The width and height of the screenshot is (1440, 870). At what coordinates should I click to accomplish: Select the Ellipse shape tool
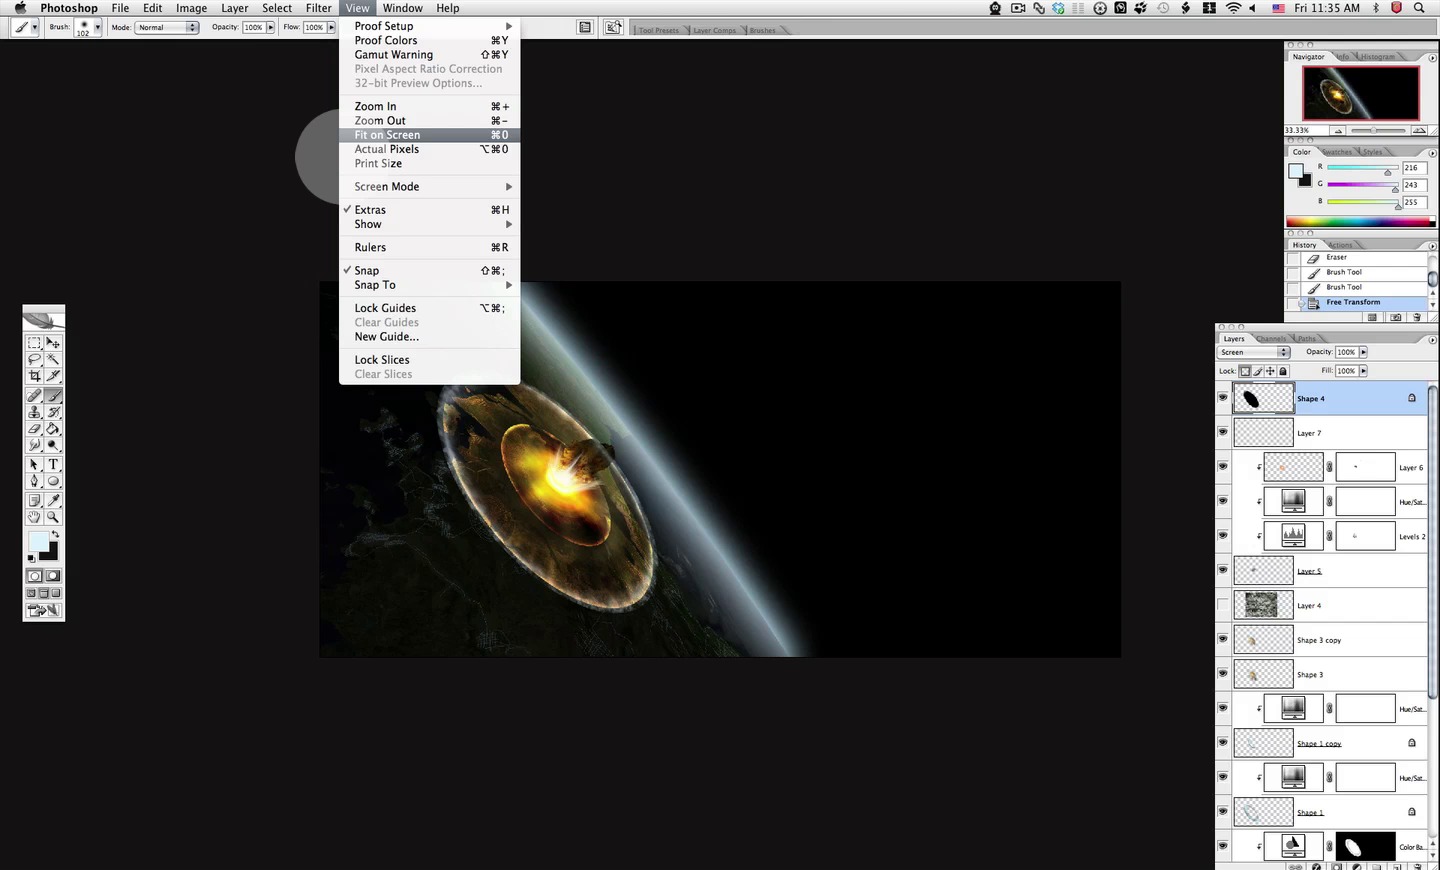[53, 481]
